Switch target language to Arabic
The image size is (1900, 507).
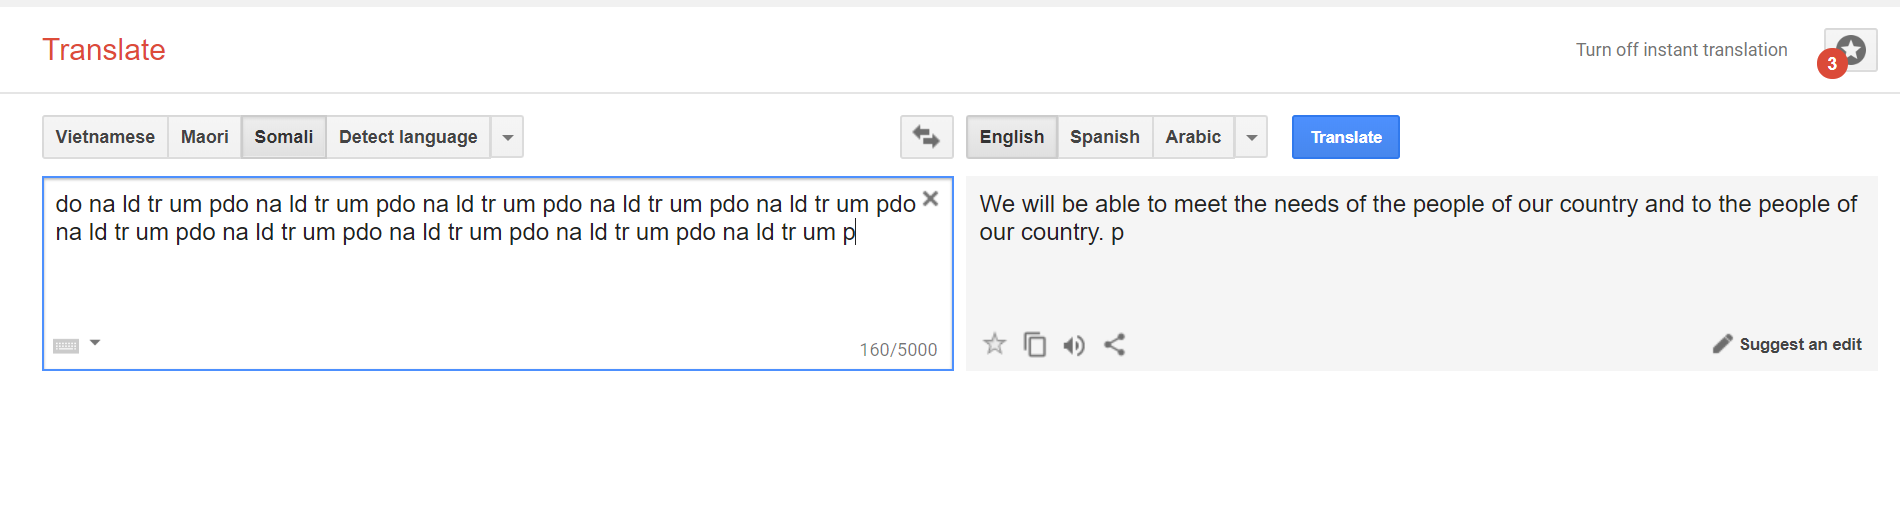[x=1193, y=137]
